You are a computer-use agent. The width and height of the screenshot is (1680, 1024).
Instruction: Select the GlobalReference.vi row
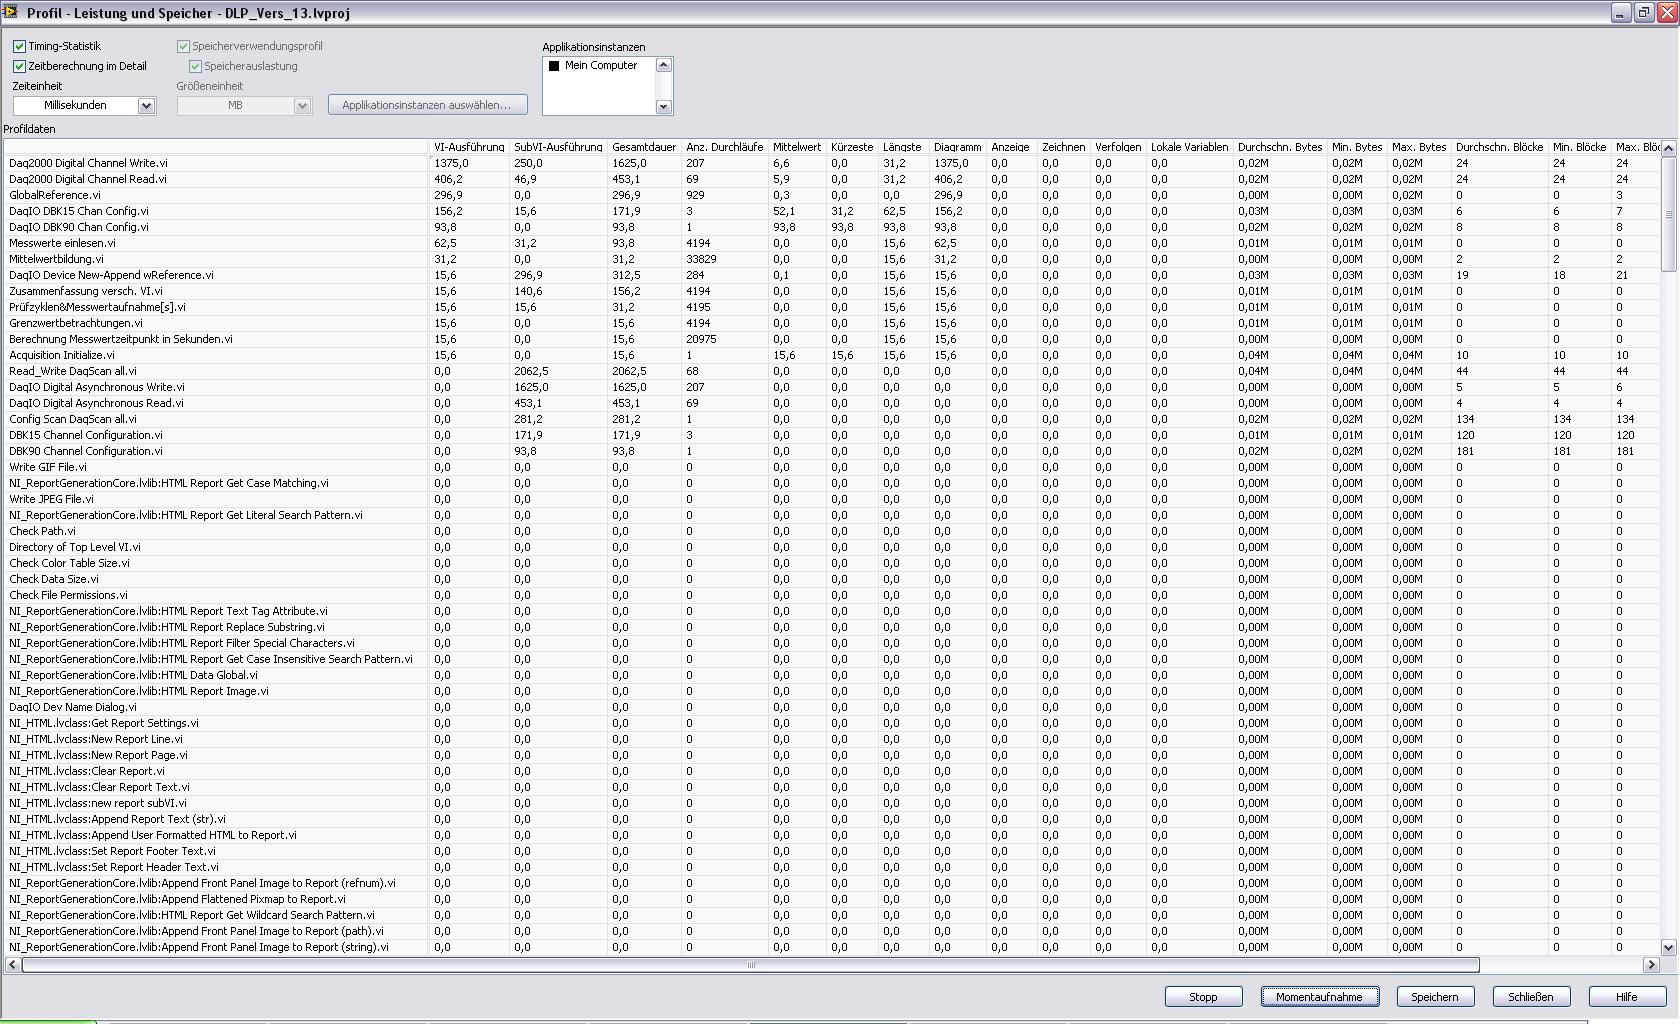[832, 195]
